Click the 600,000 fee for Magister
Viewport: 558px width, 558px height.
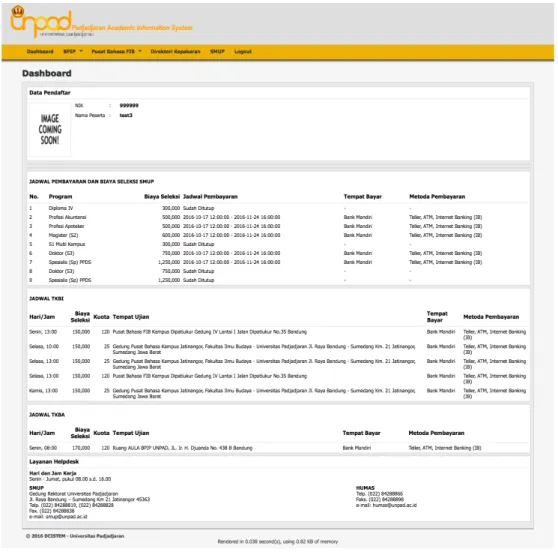[x=171, y=235]
